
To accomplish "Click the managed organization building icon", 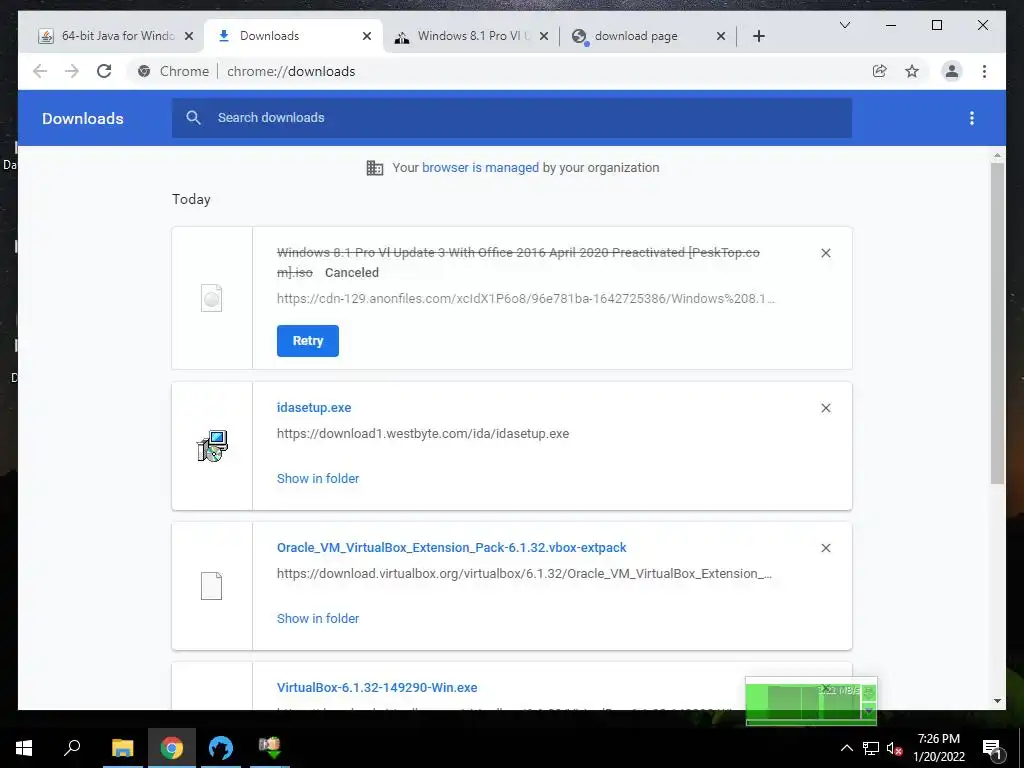I will pyautogui.click(x=375, y=168).
